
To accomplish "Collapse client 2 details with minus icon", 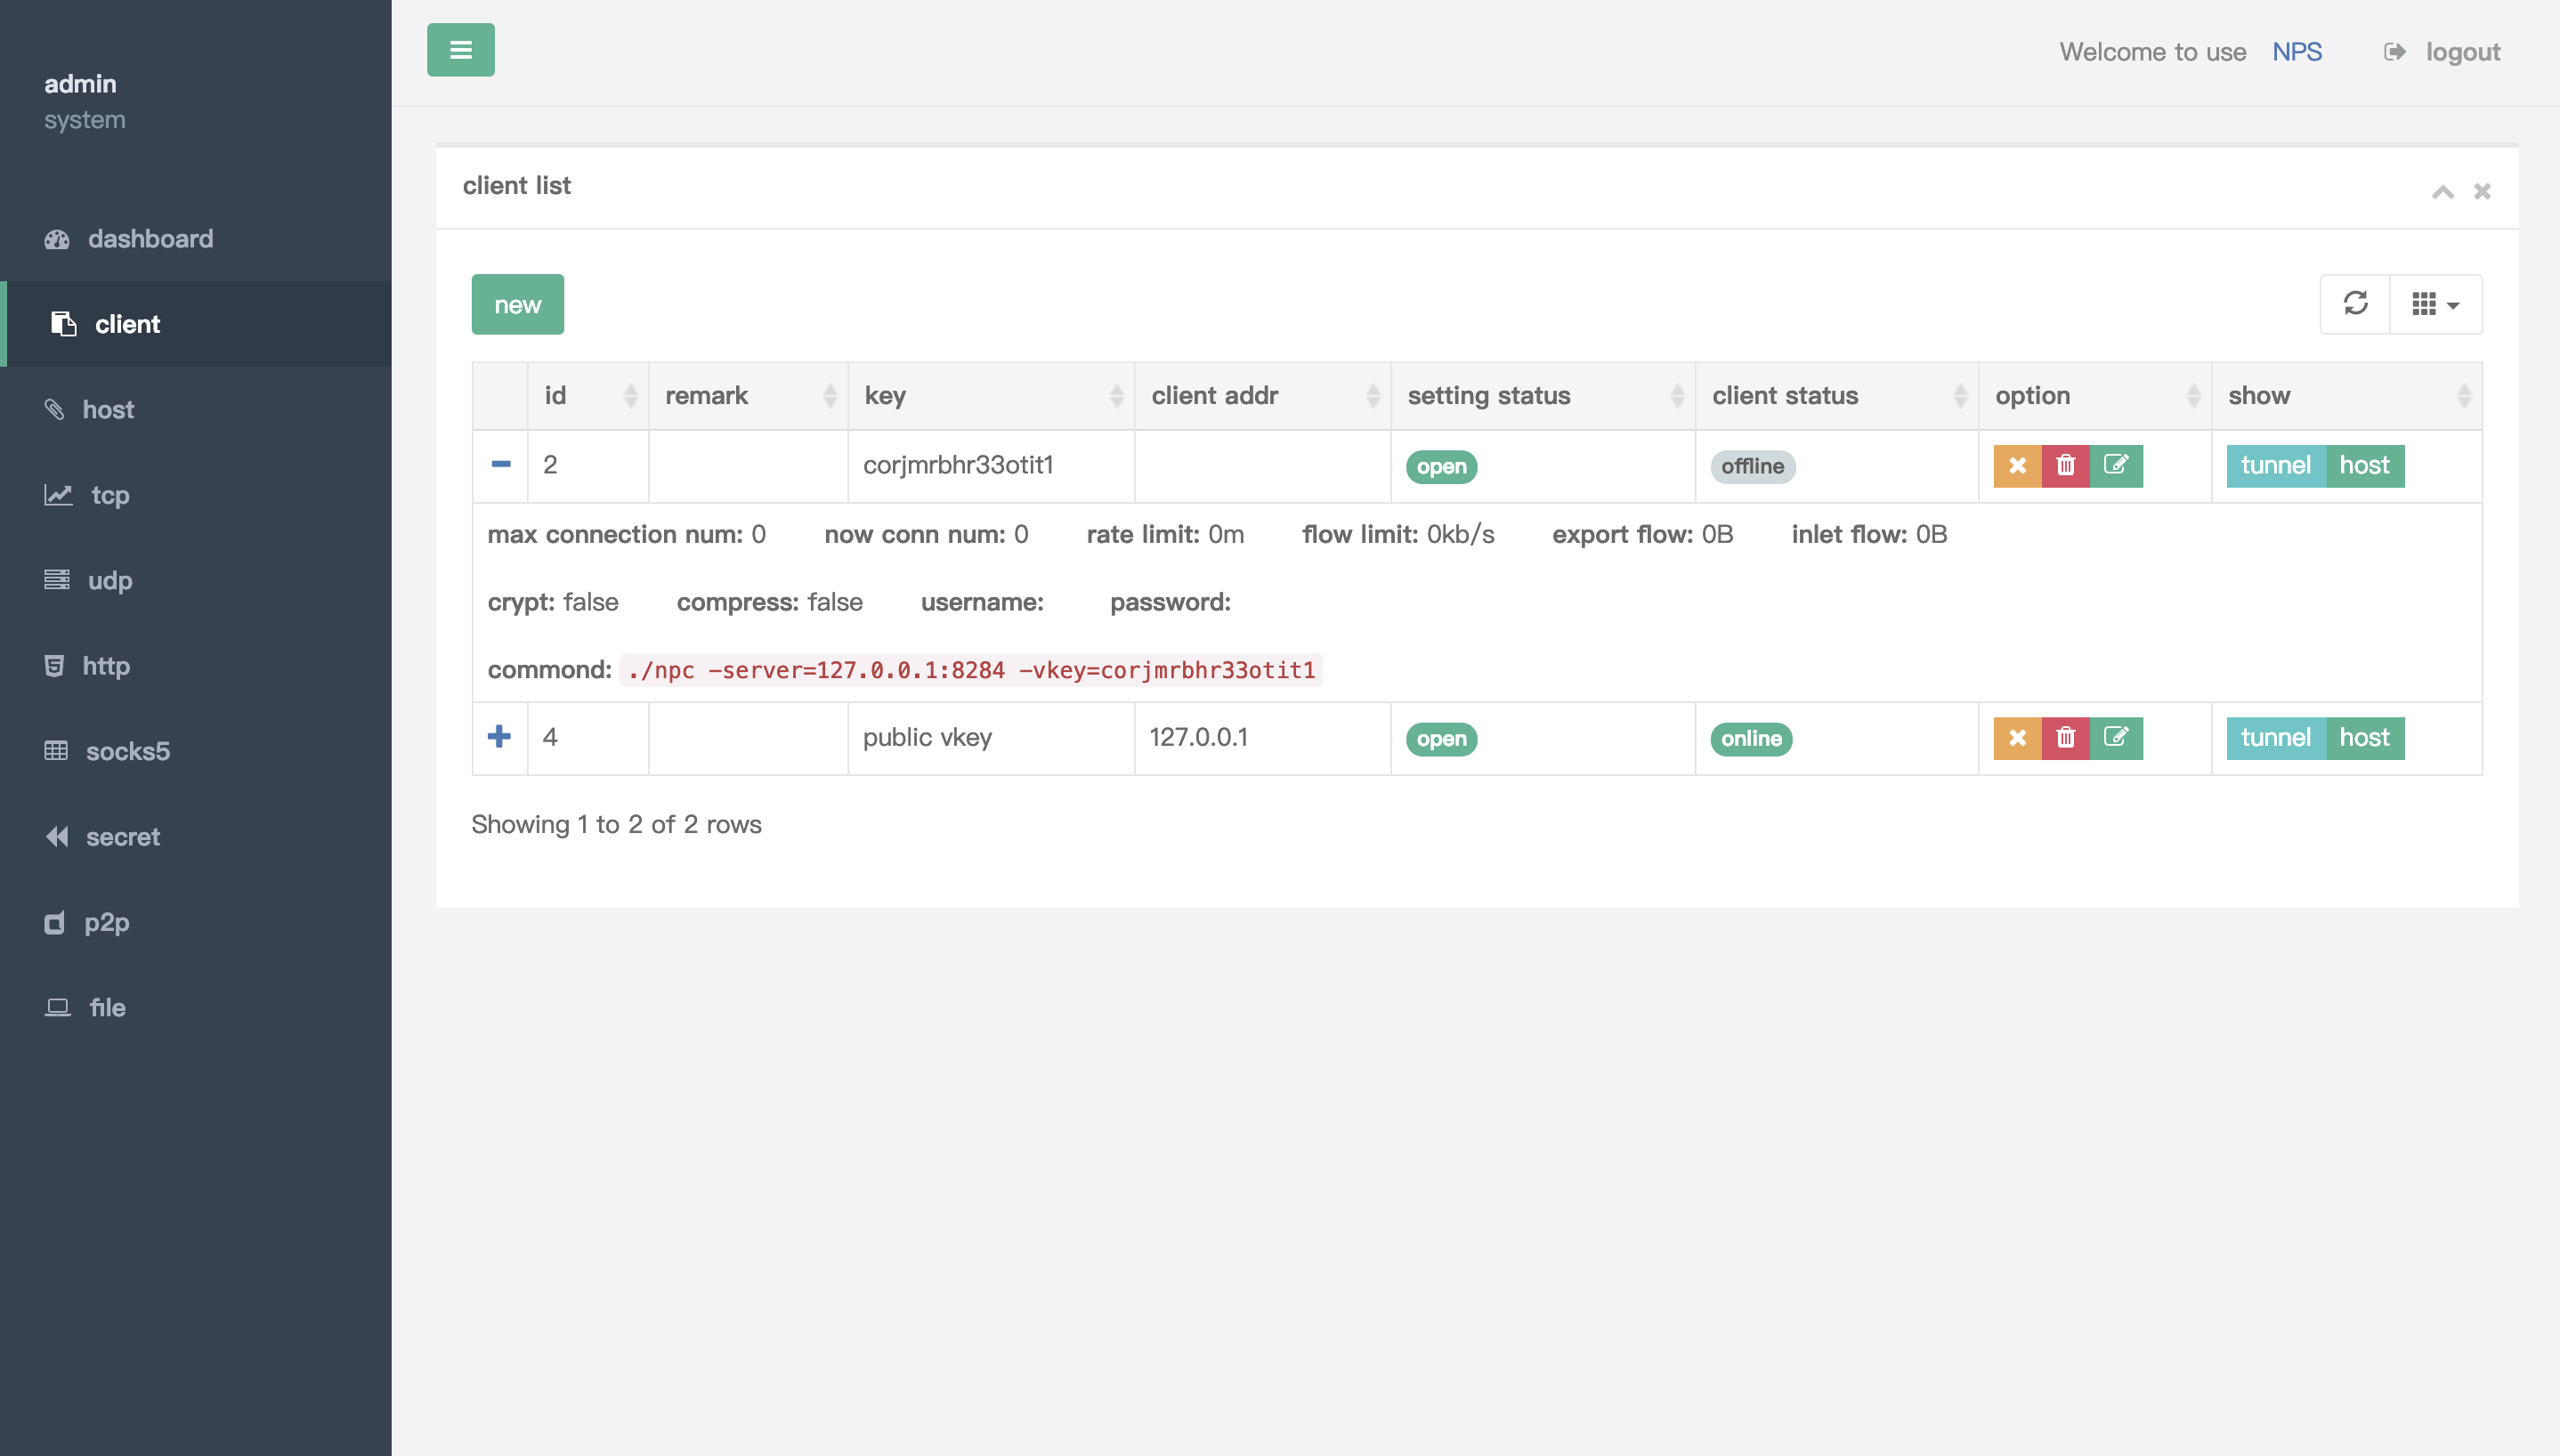I will [x=501, y=465].
